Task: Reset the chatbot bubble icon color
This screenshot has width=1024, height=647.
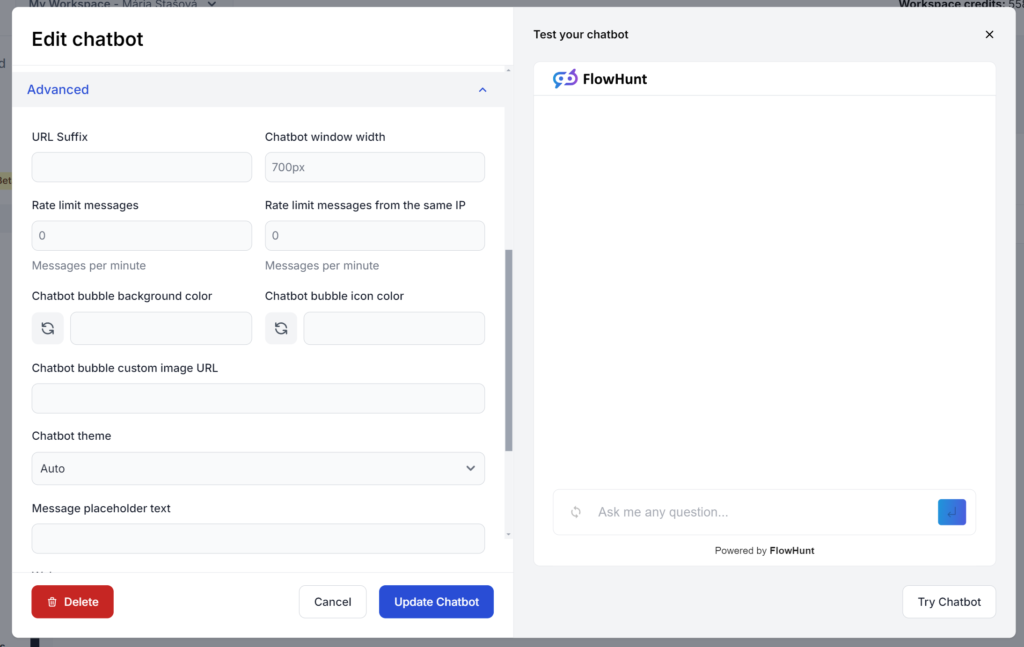Action: pyautogui.click(x=281, y=328)
